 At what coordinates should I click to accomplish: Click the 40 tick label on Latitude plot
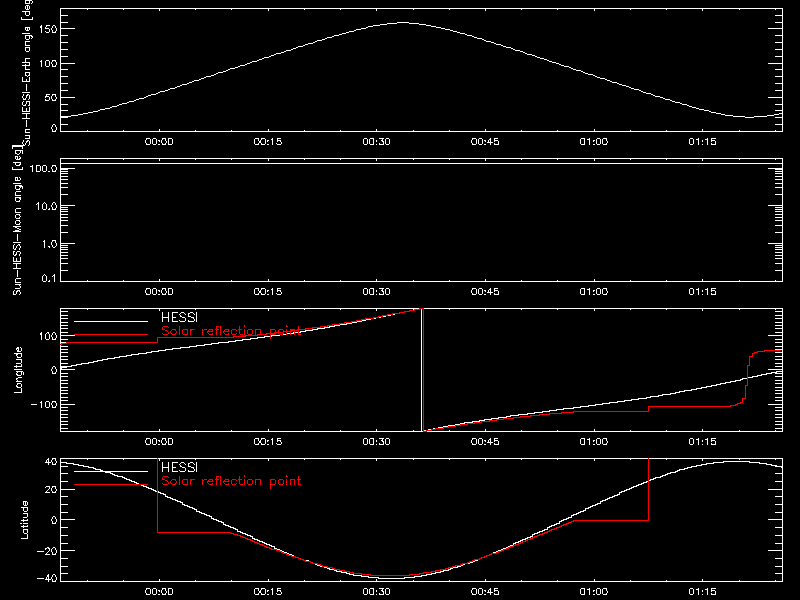click(51, 462)
